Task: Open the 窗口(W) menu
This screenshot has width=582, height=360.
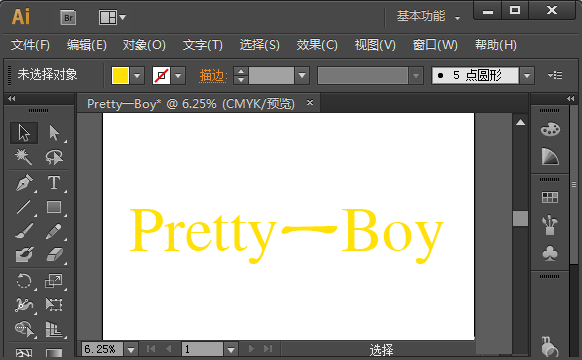Action: (x=435, y=45)
